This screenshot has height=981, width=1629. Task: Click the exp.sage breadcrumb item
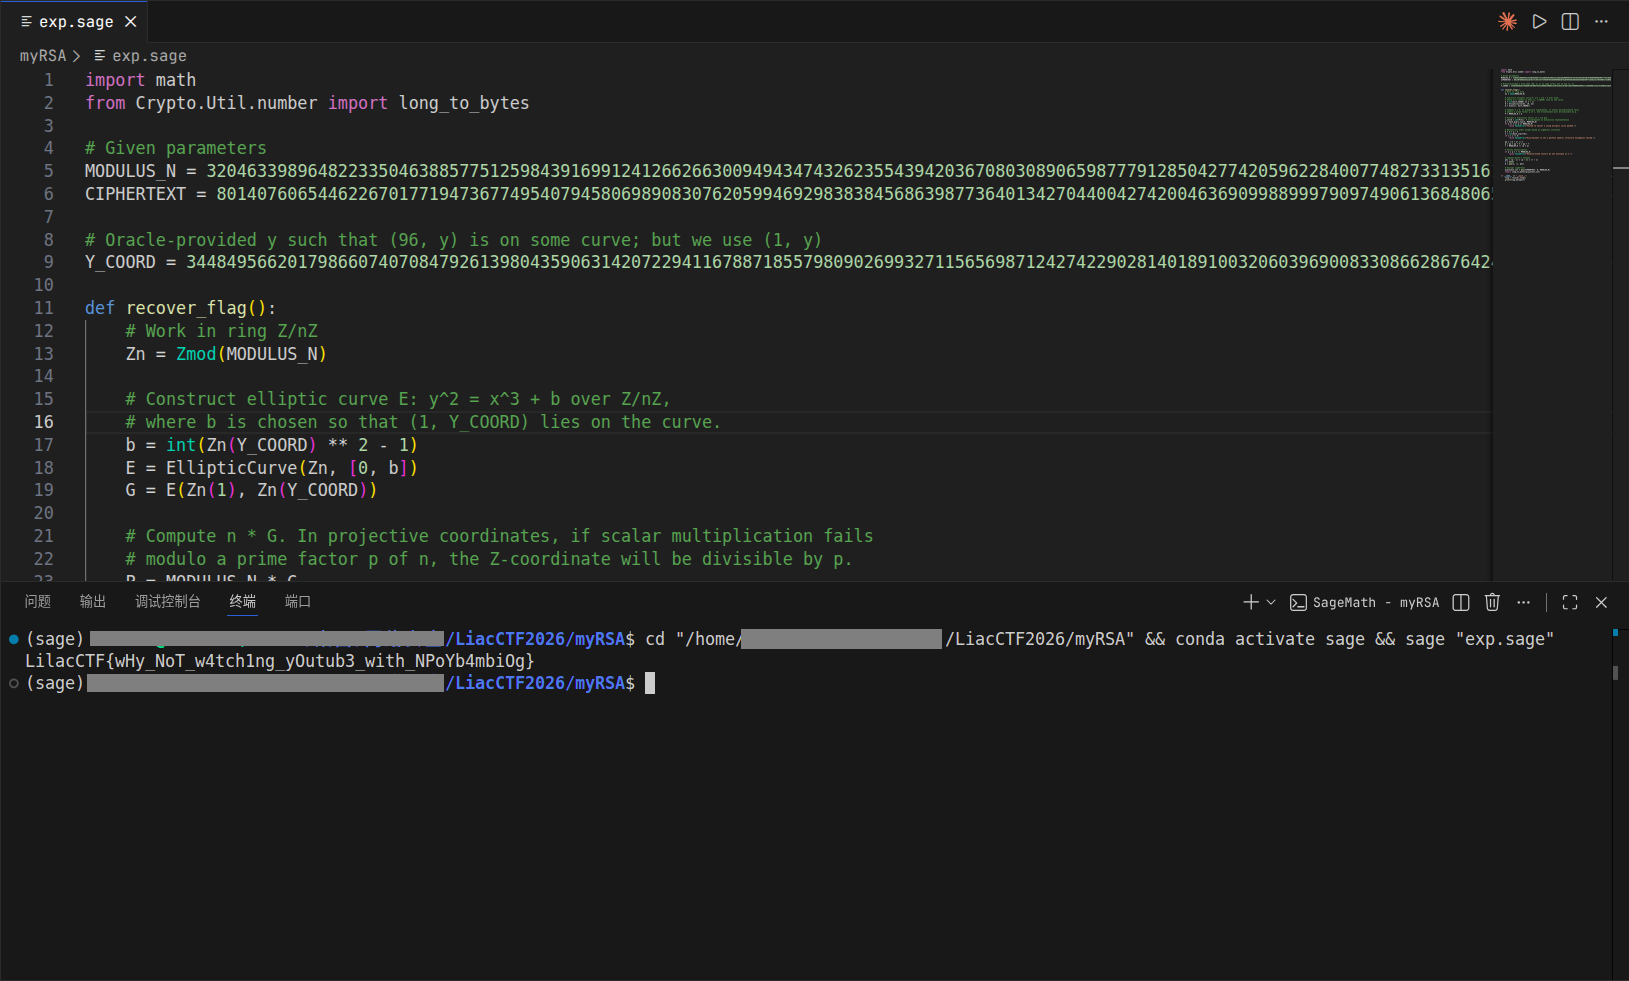click(x=149, y=56)
